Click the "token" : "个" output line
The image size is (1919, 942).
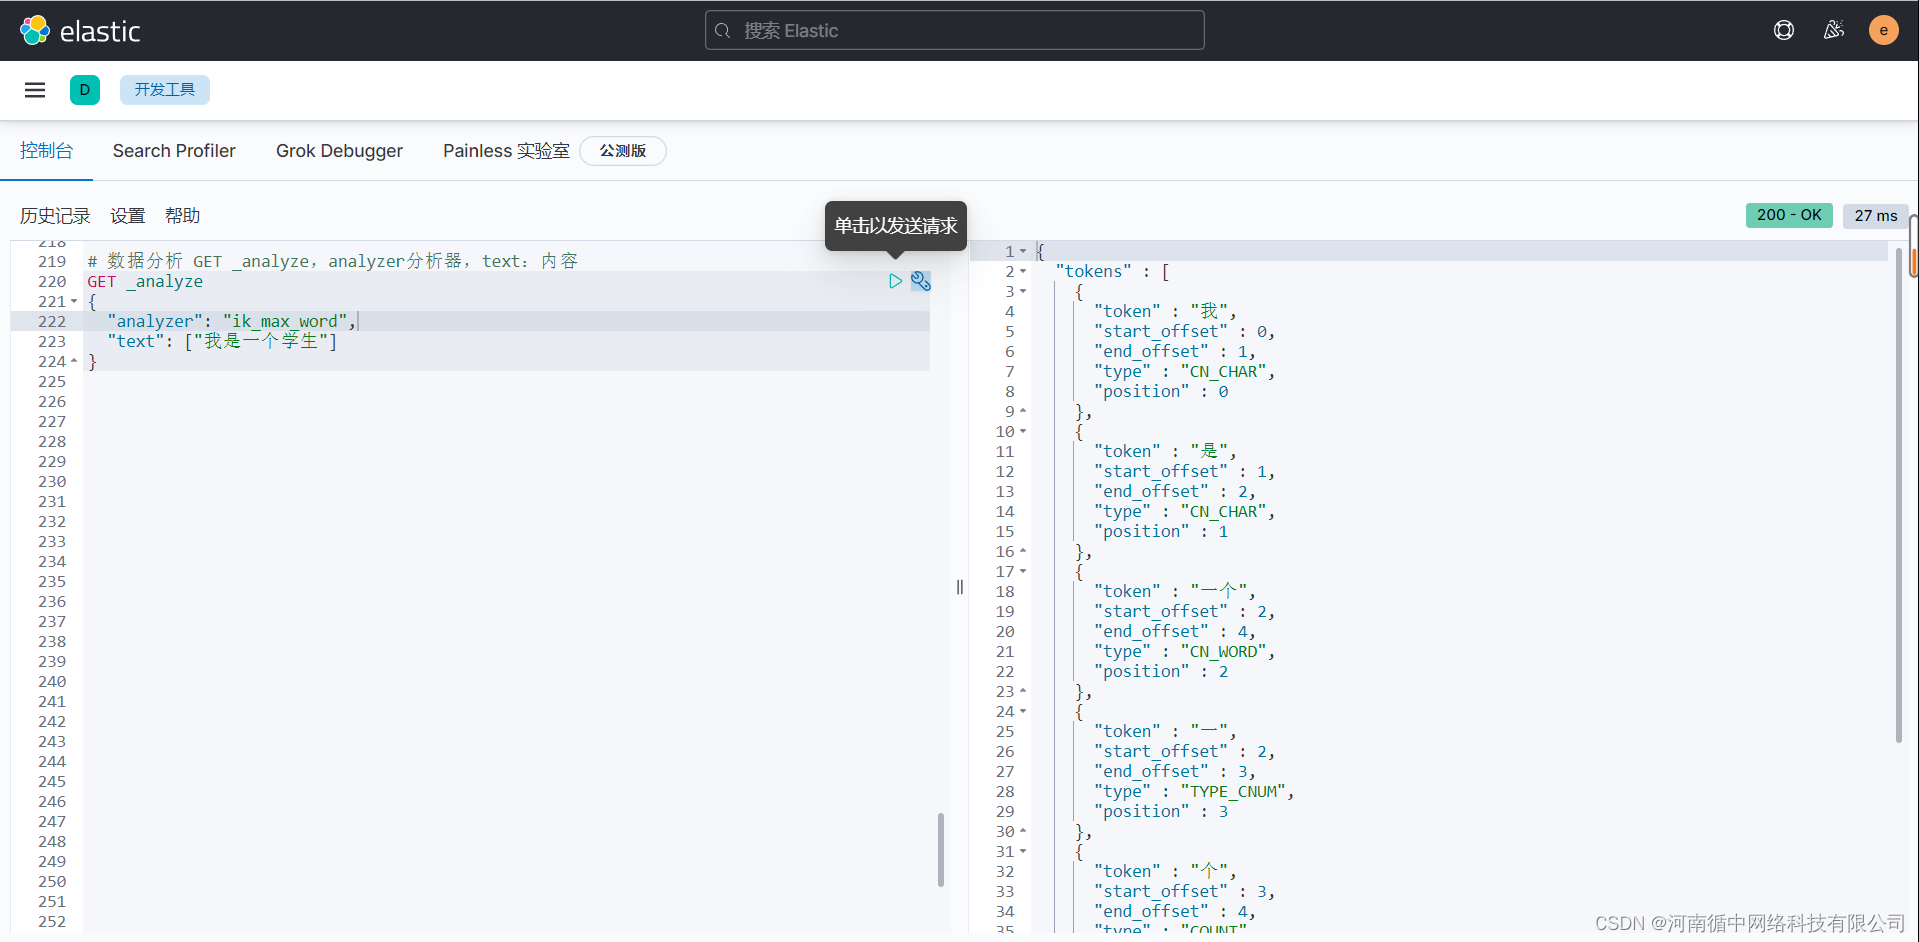pyautogui.click(x=1165, y=871)
